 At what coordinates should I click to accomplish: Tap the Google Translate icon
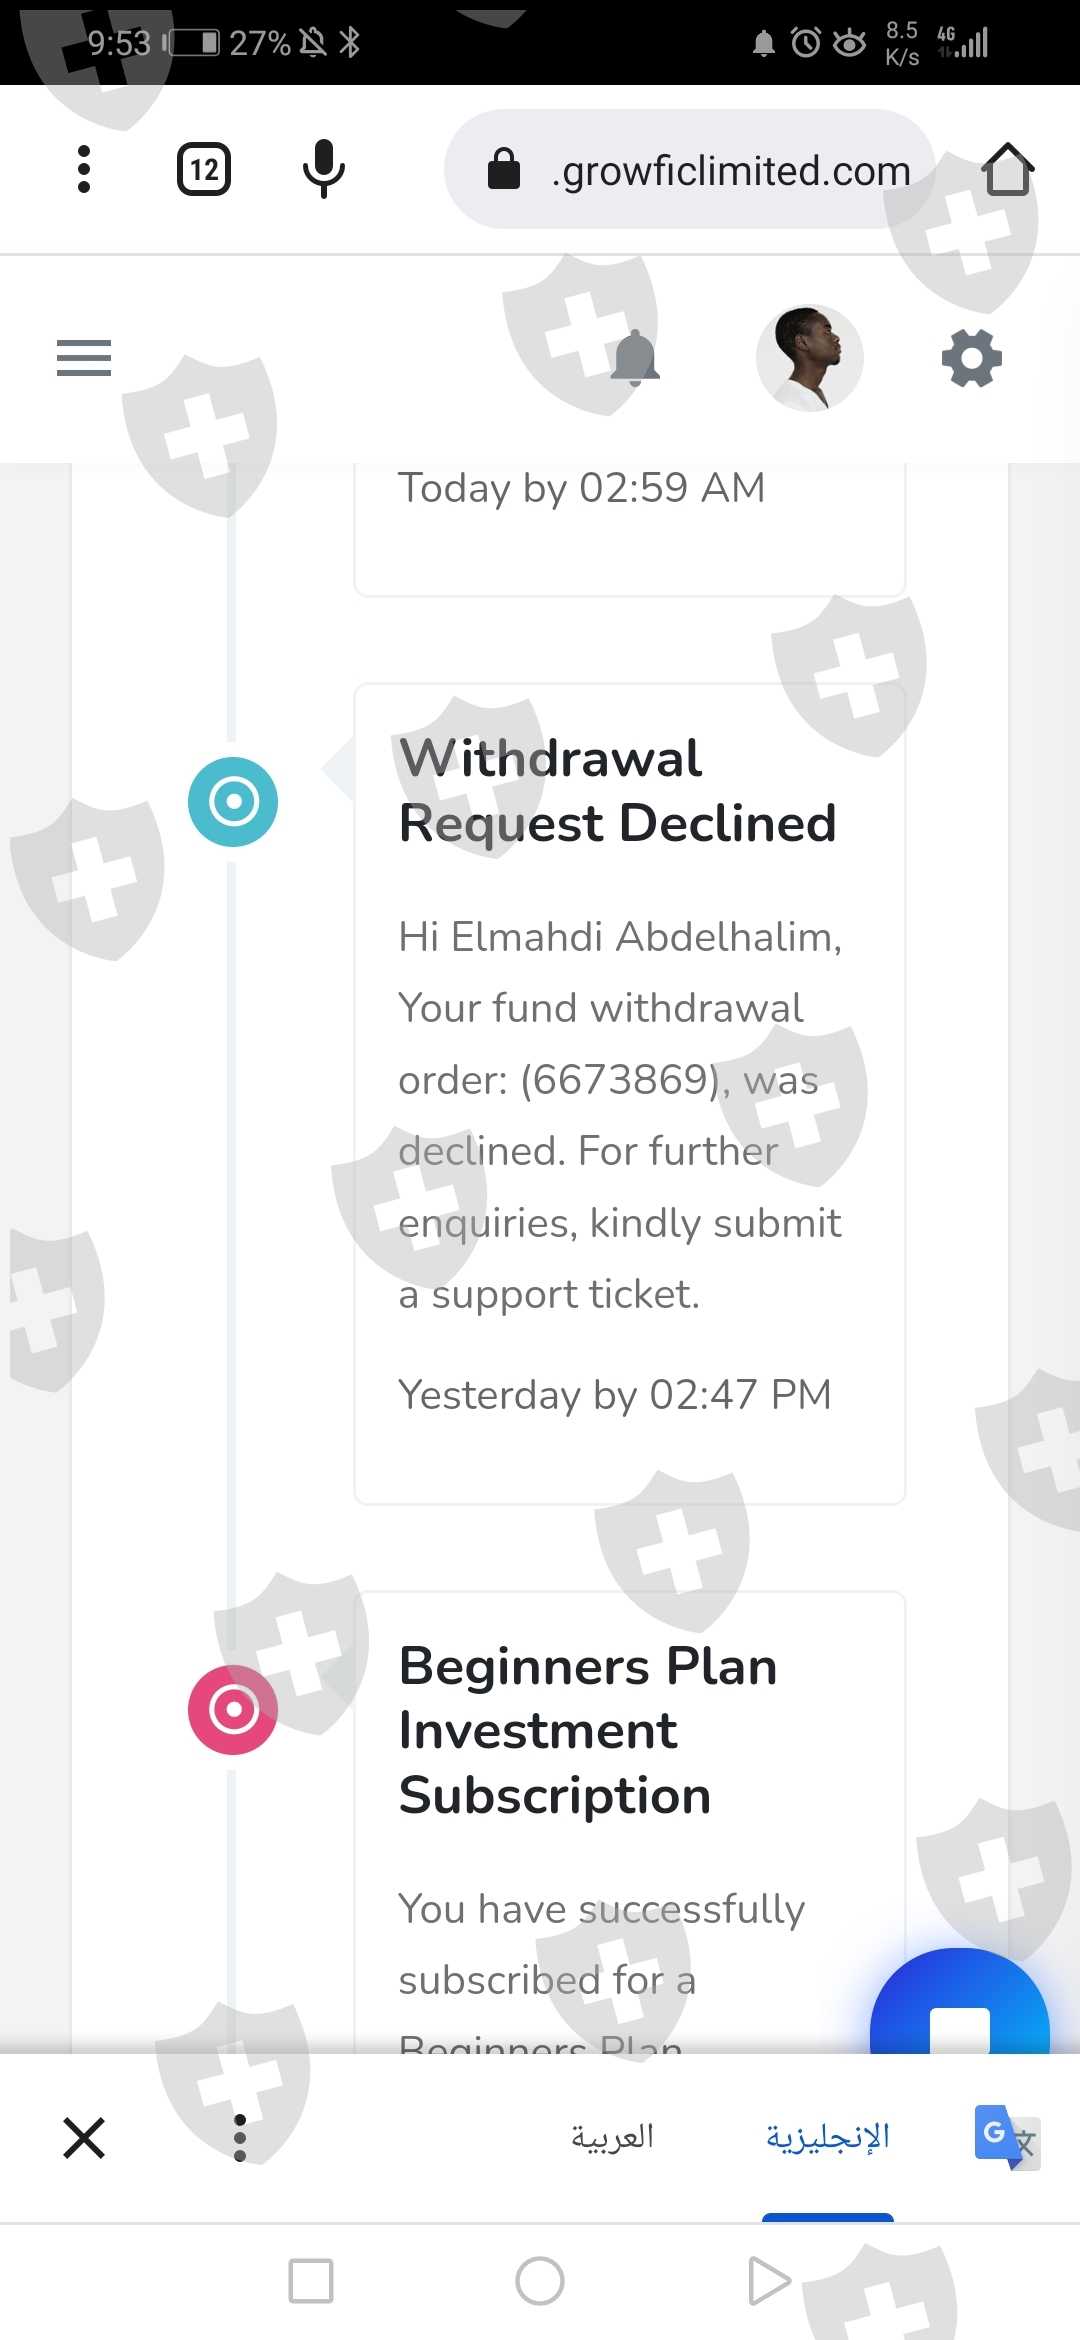[1006, 2137]
